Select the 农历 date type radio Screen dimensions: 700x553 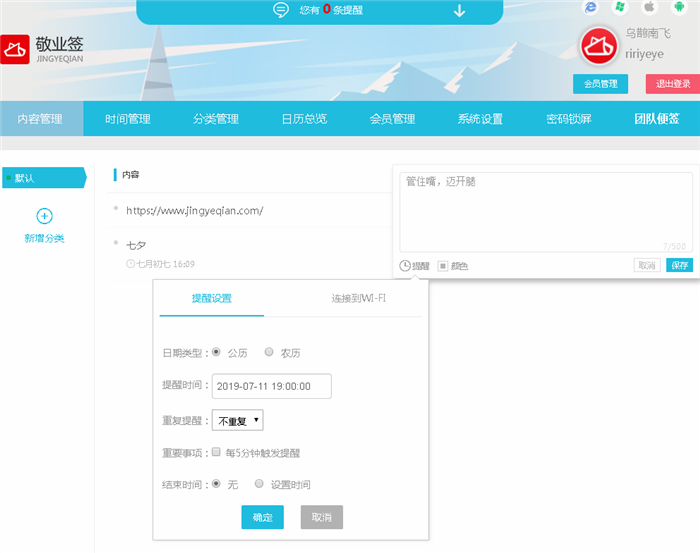[x=269, y=352]
